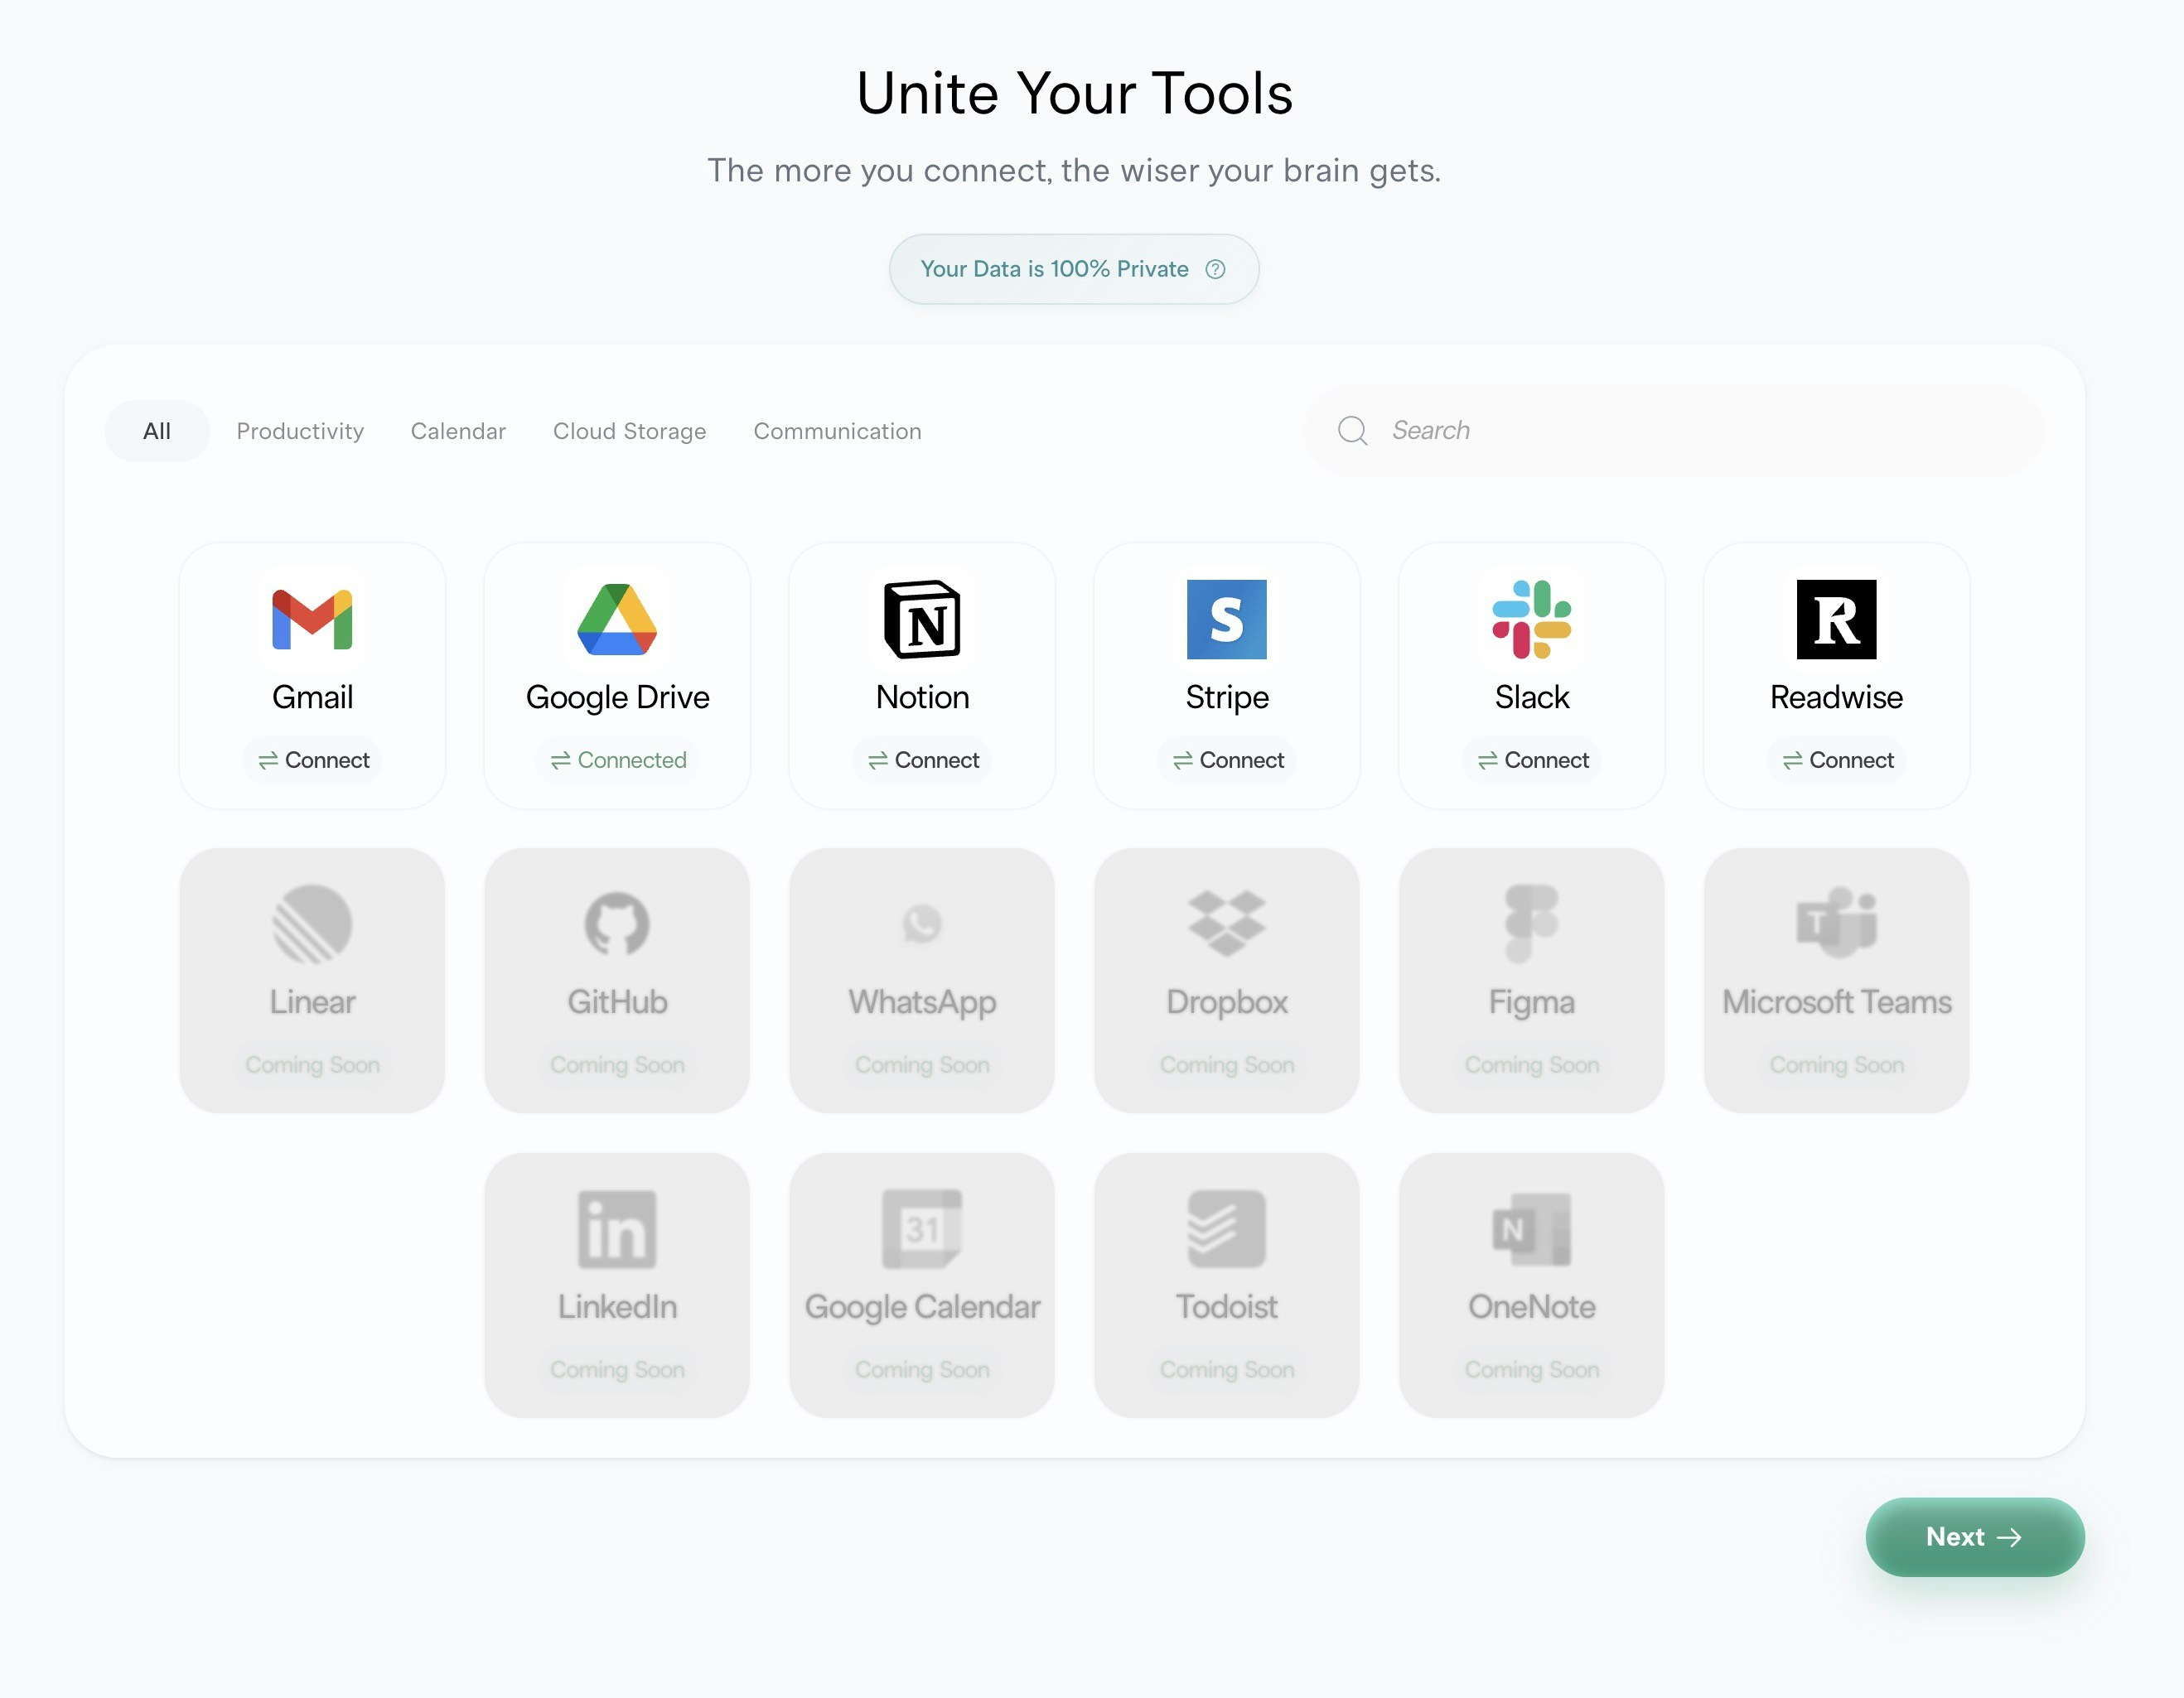Select the Cloud Storage filter tab
This screenshot has width=2184, height=1698.
point(629,431)
